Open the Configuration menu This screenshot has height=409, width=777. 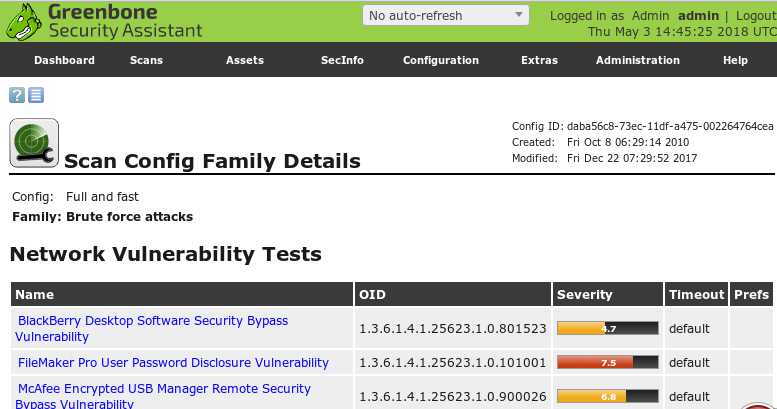(441, 60)
